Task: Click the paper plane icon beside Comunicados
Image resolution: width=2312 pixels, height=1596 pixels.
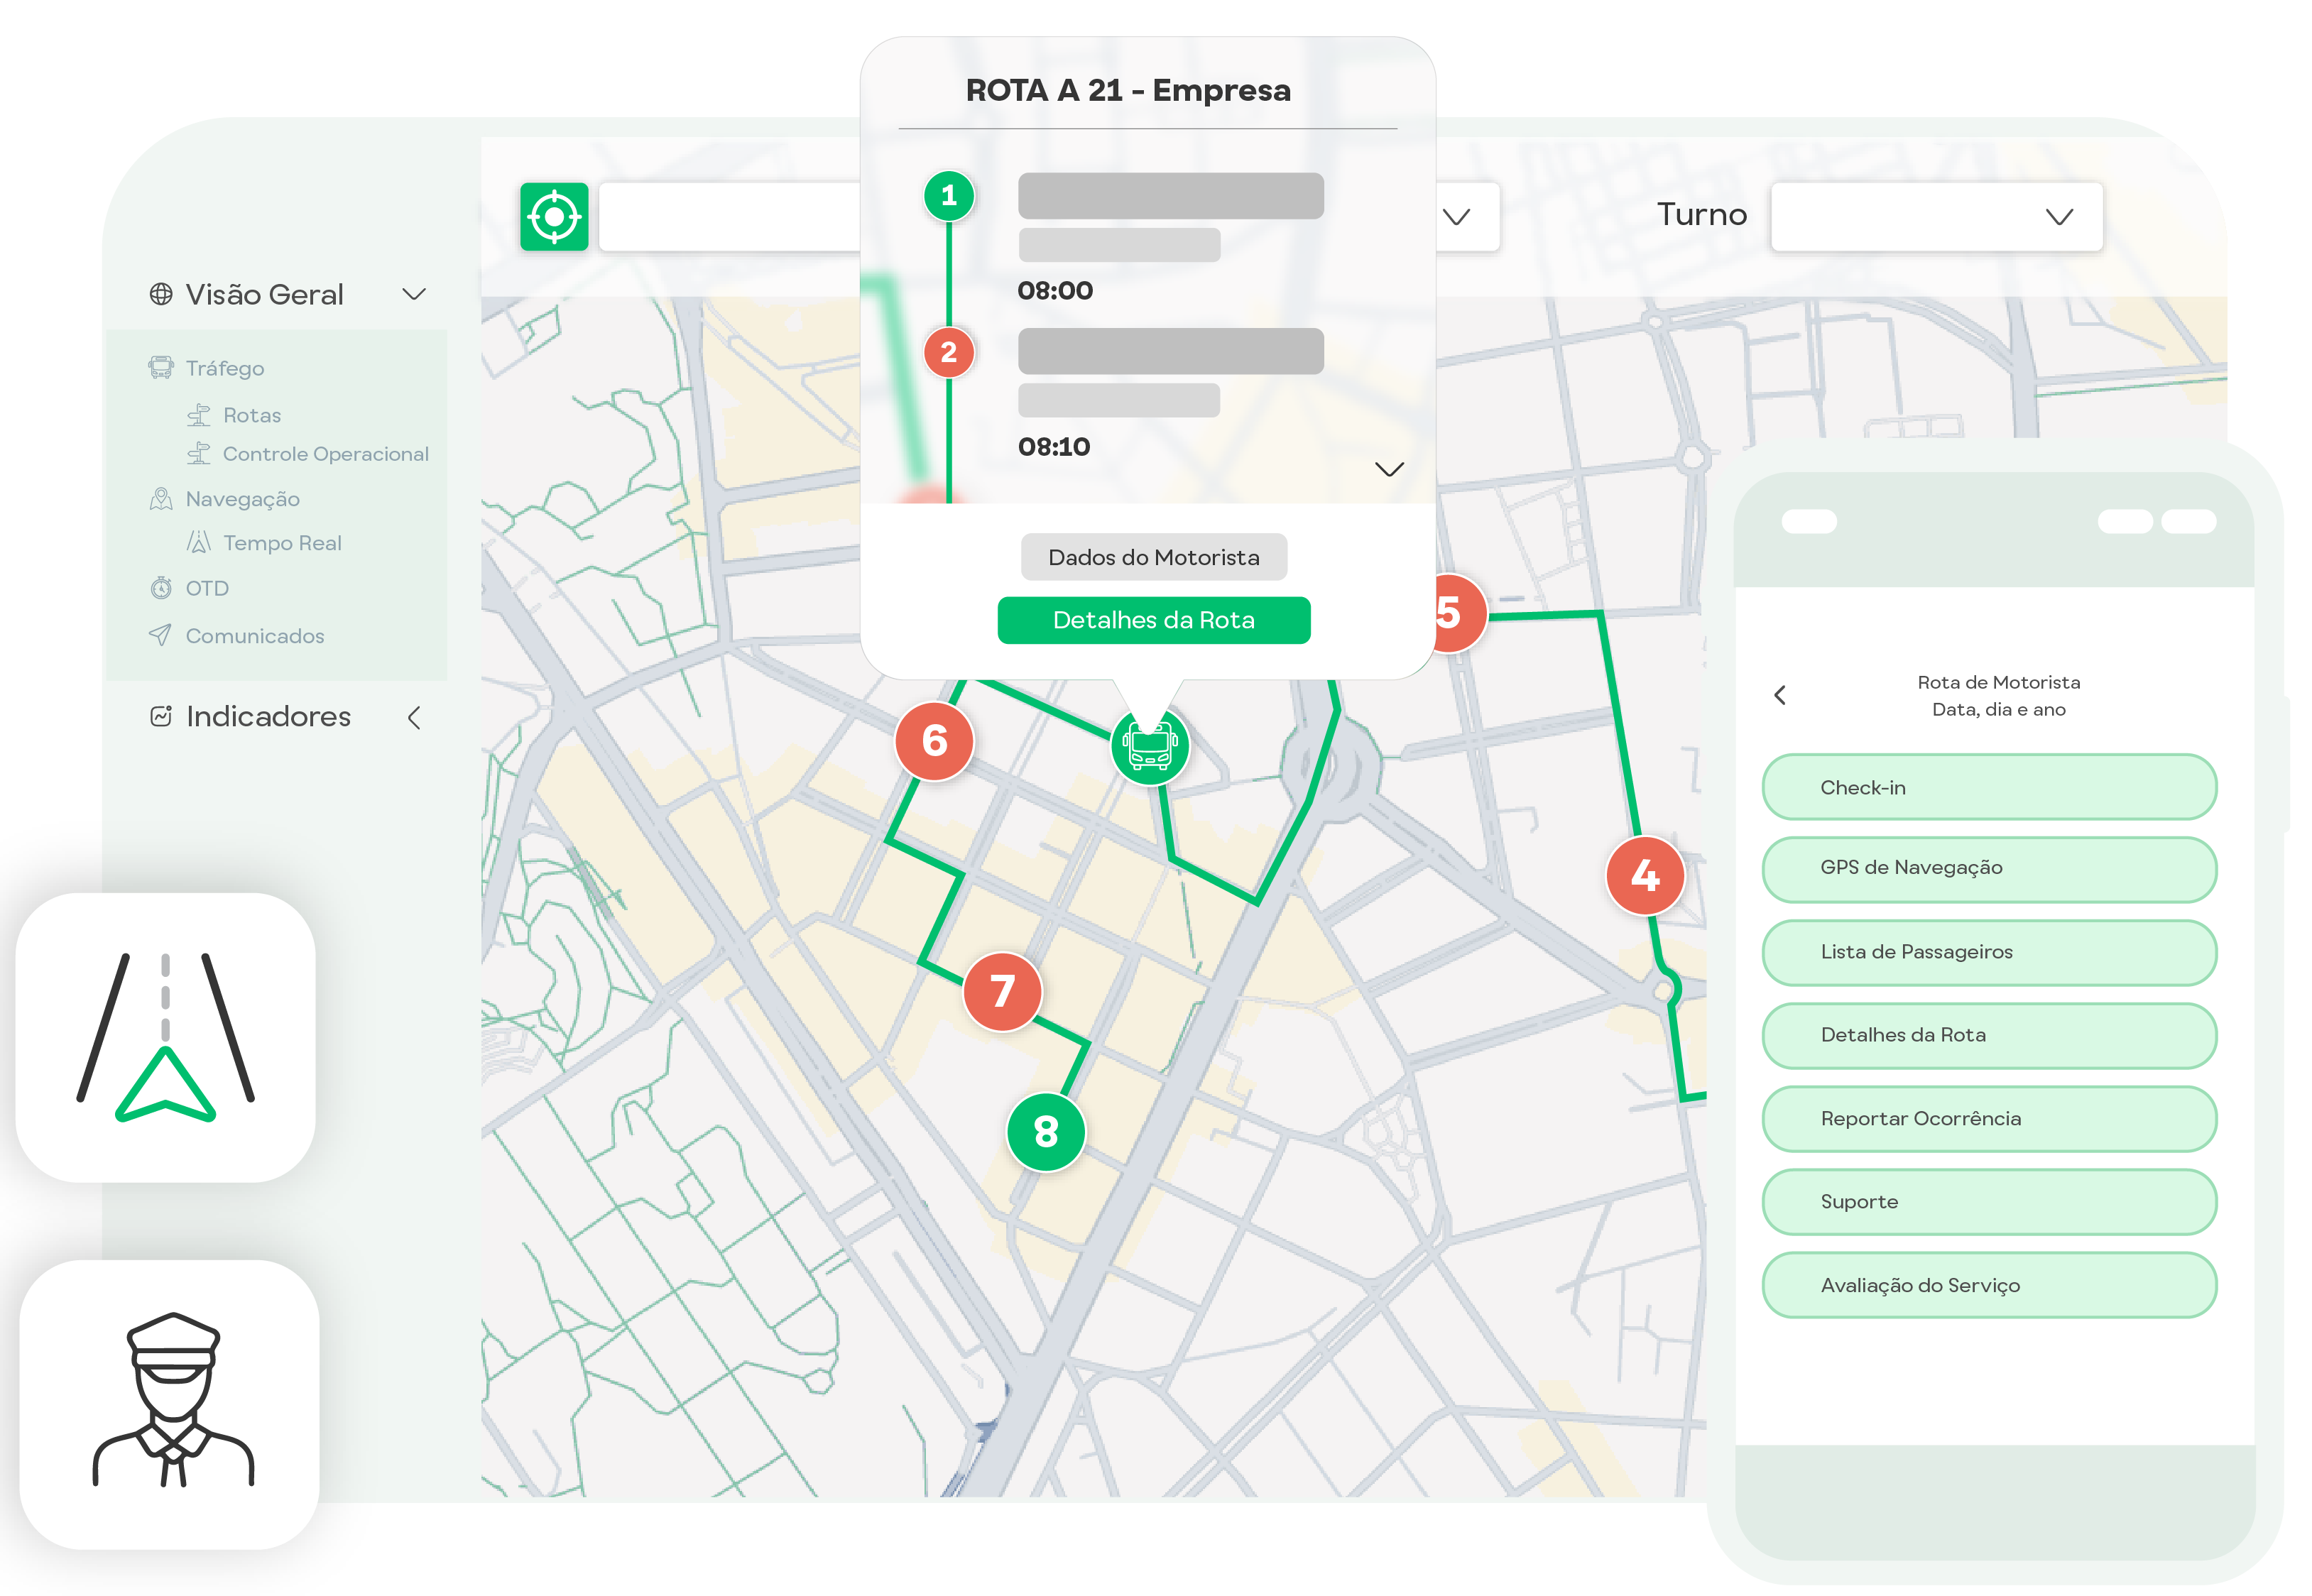Action: 160,635
